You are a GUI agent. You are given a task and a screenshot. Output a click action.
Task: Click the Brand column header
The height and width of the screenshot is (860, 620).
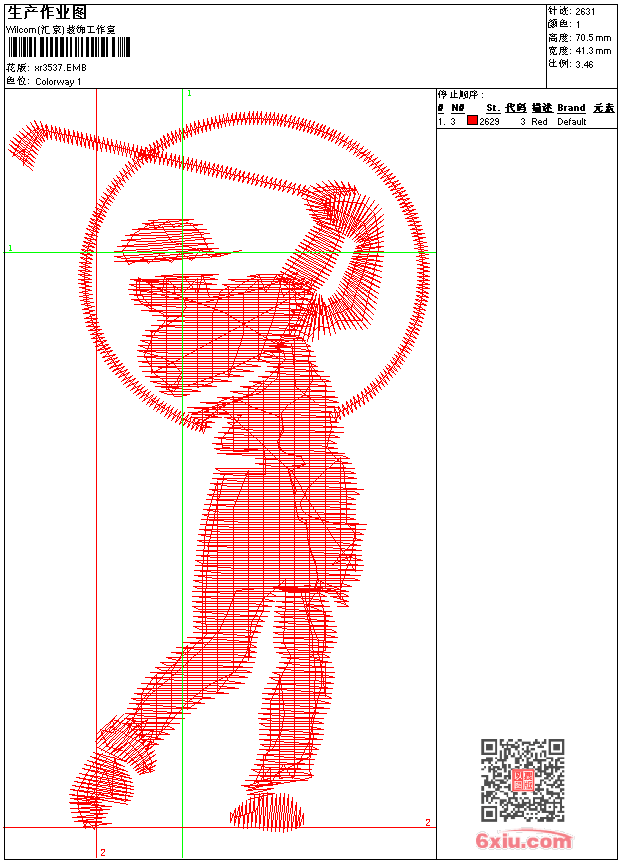[571, 108]
